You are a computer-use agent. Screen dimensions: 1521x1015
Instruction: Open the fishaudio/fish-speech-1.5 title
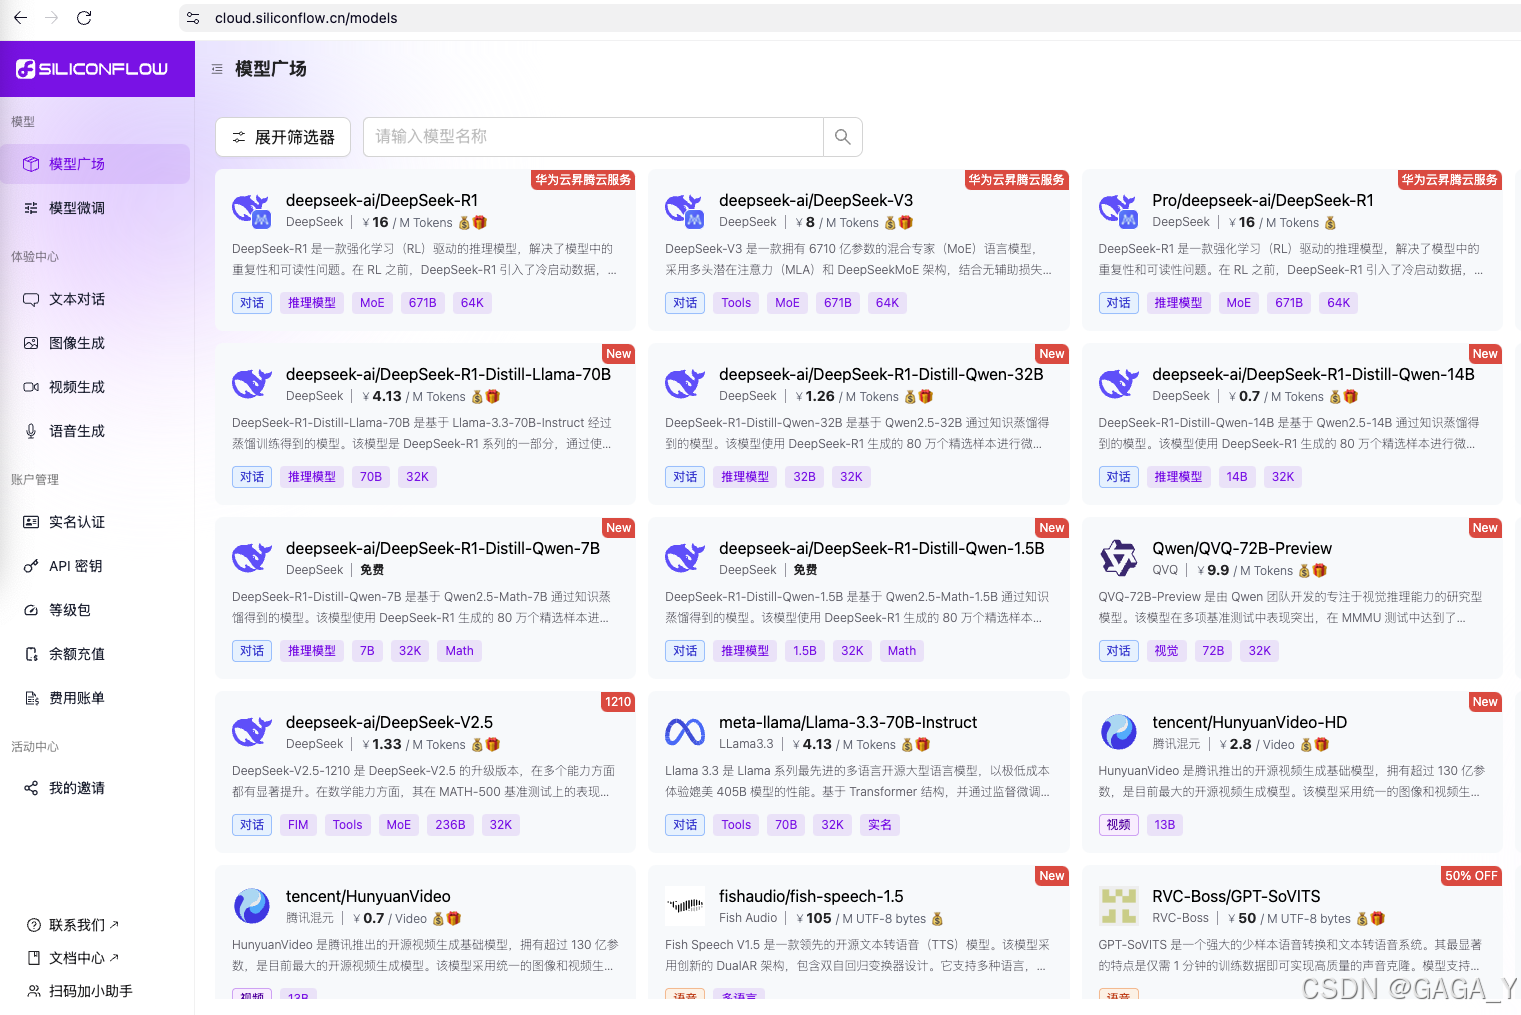pyautogui.click(x=811, y=896)
